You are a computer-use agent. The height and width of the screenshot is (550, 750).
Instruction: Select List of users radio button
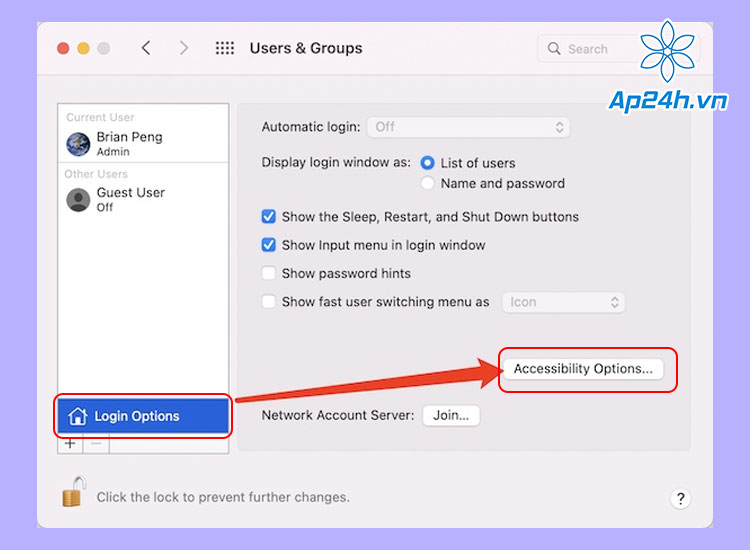(x=427, y=163)
